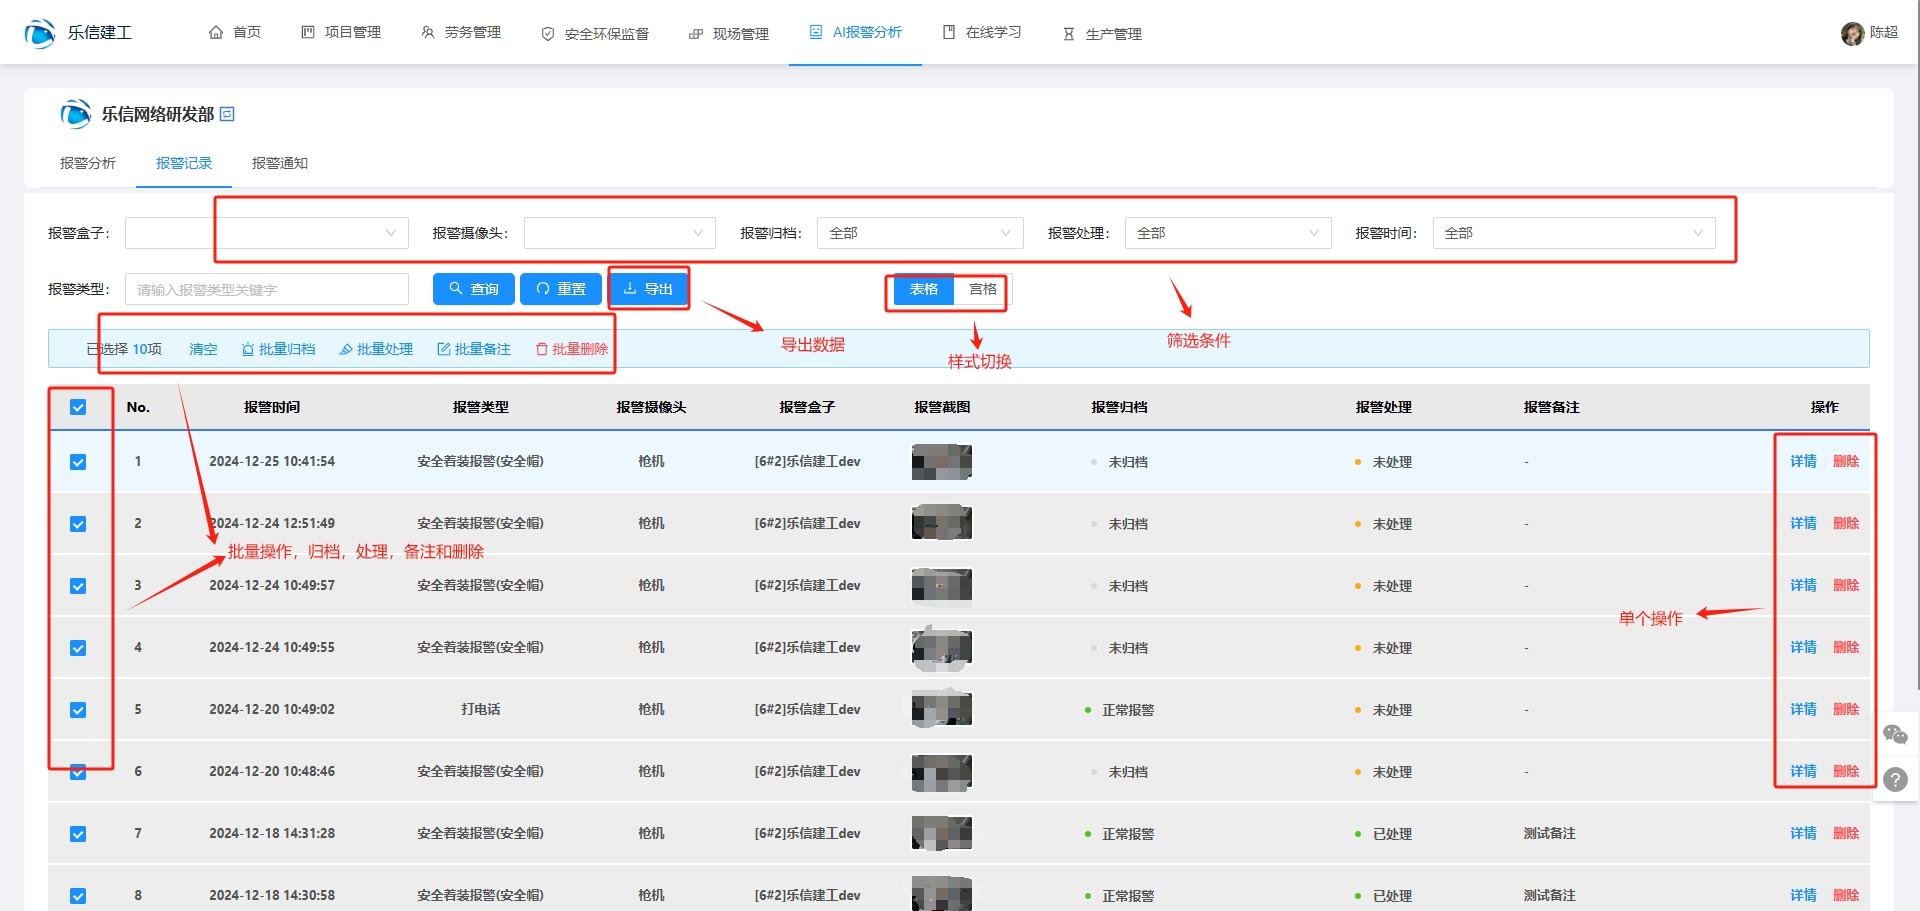Open 现场管理 in top navigation

[x=729, y=33]
